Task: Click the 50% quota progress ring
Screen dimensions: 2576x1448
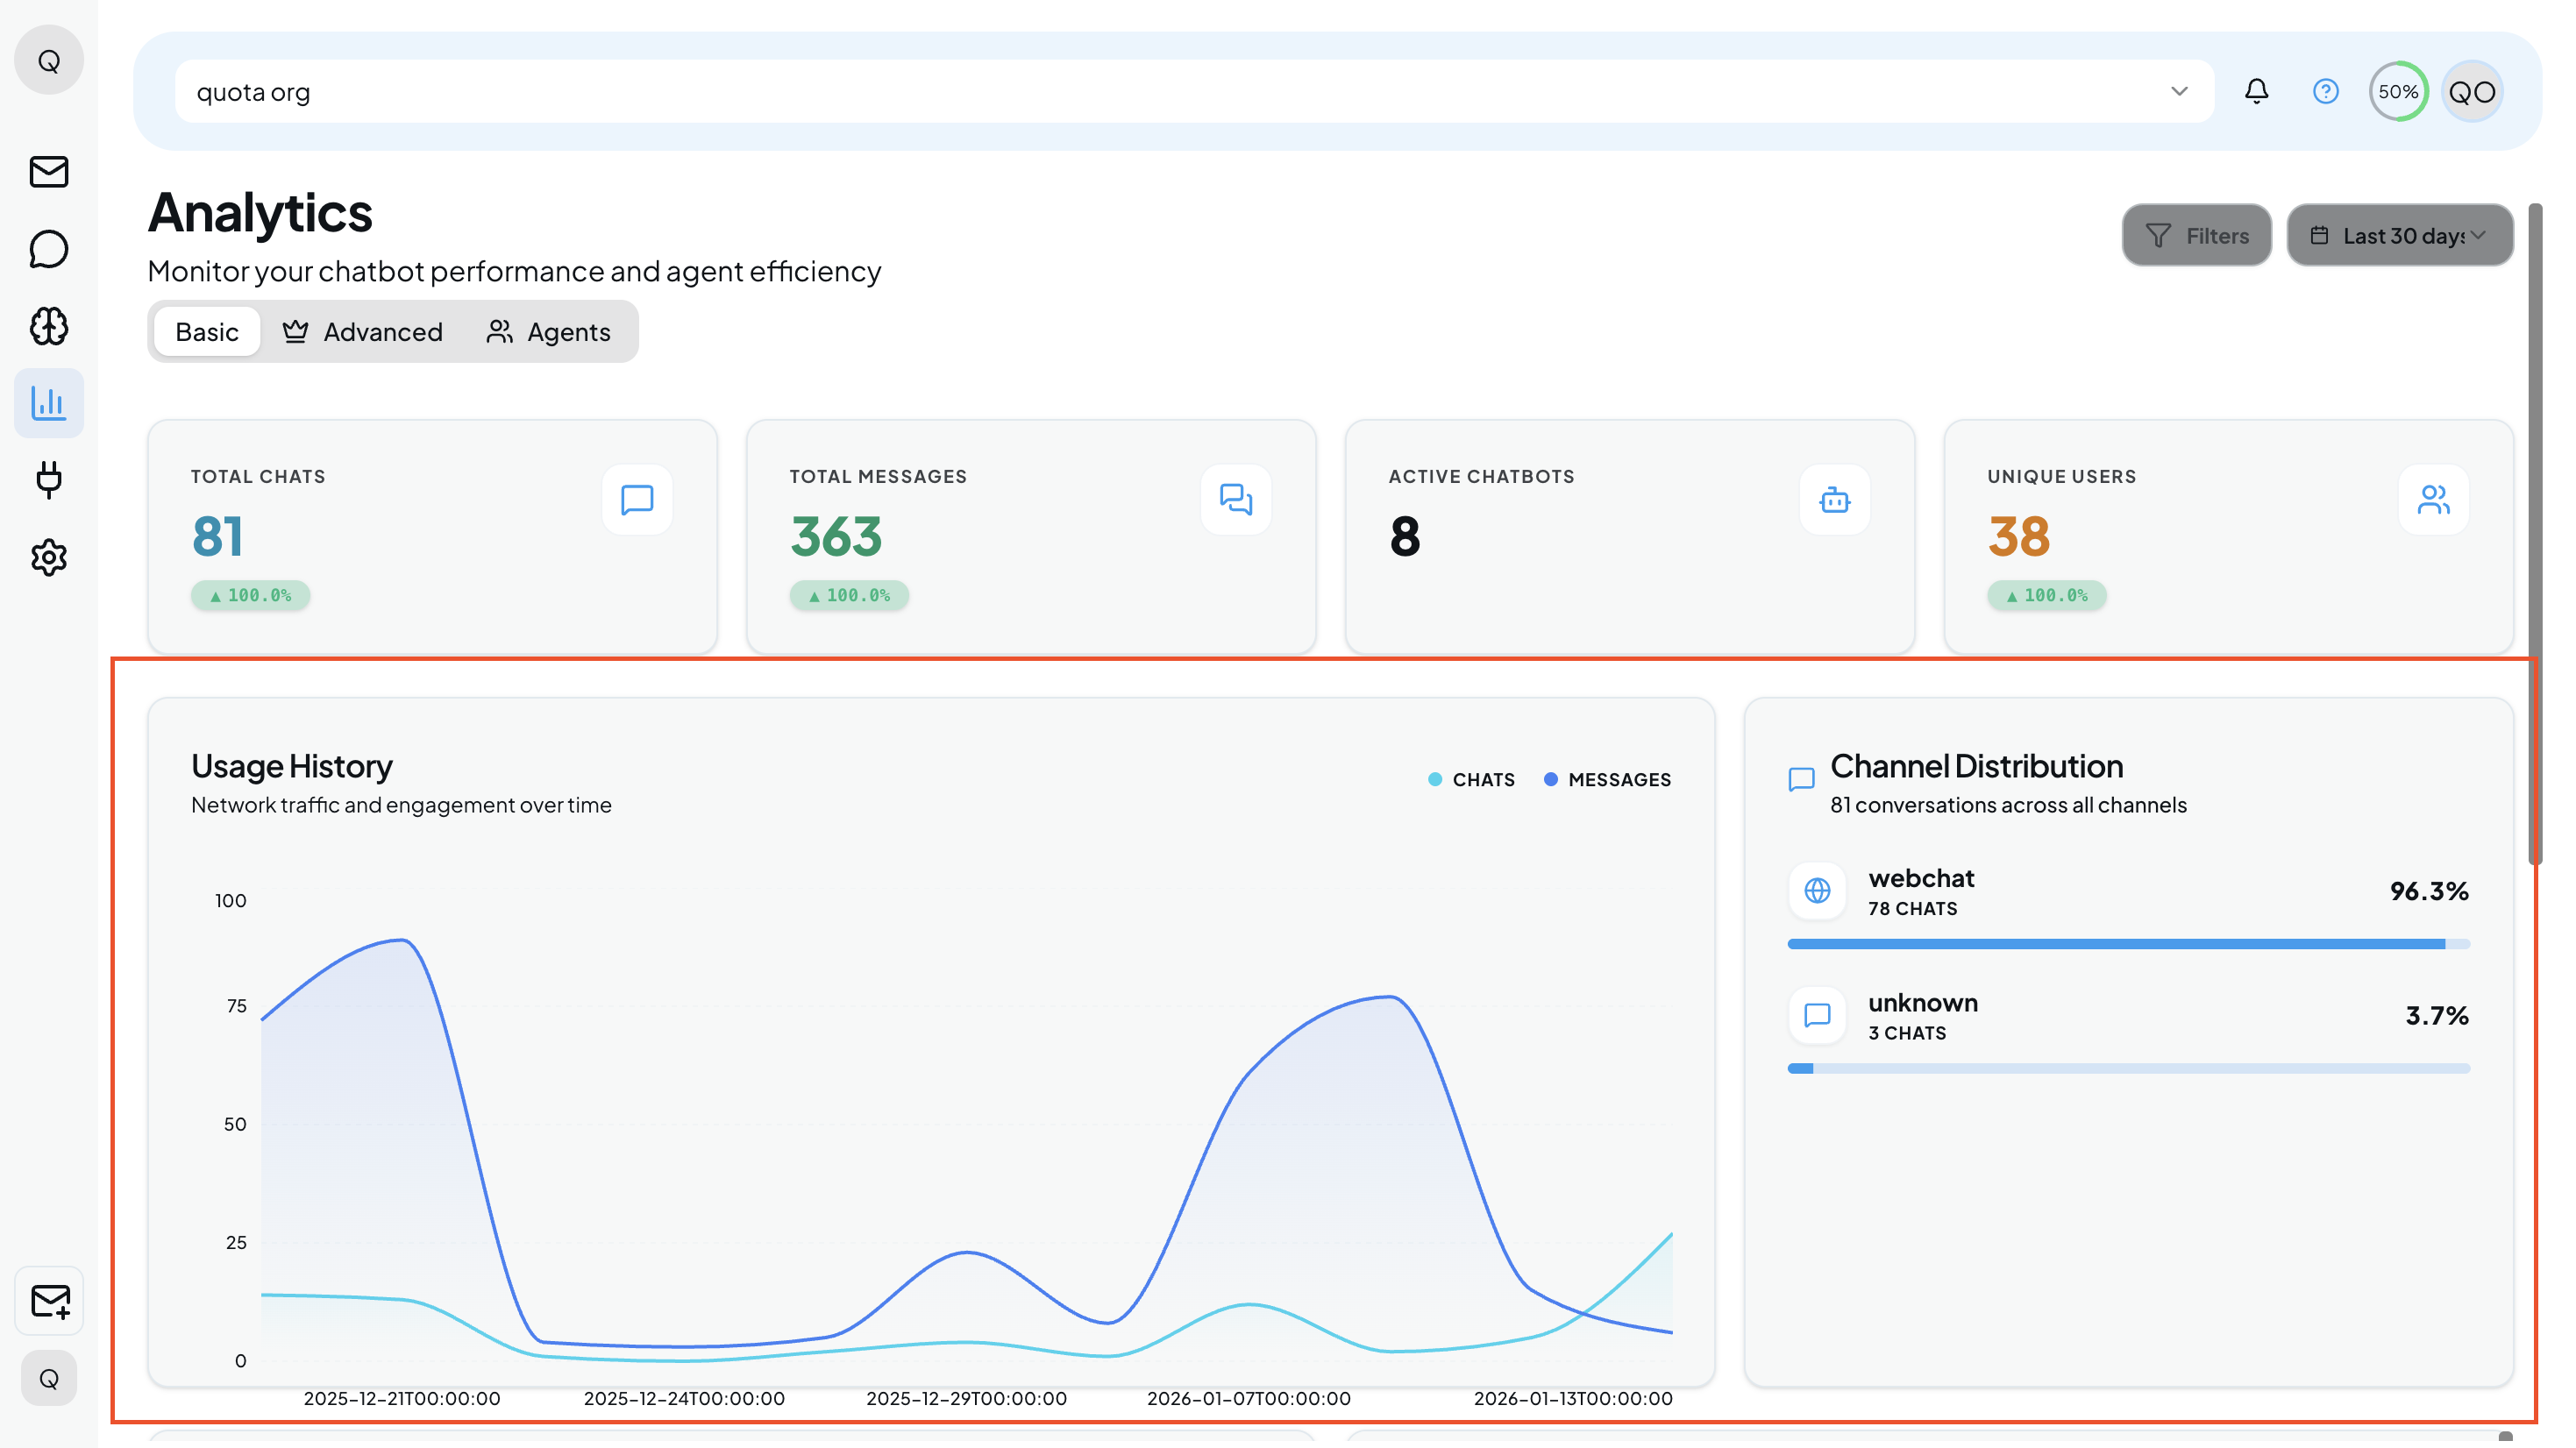Action: click(2398, 91)
